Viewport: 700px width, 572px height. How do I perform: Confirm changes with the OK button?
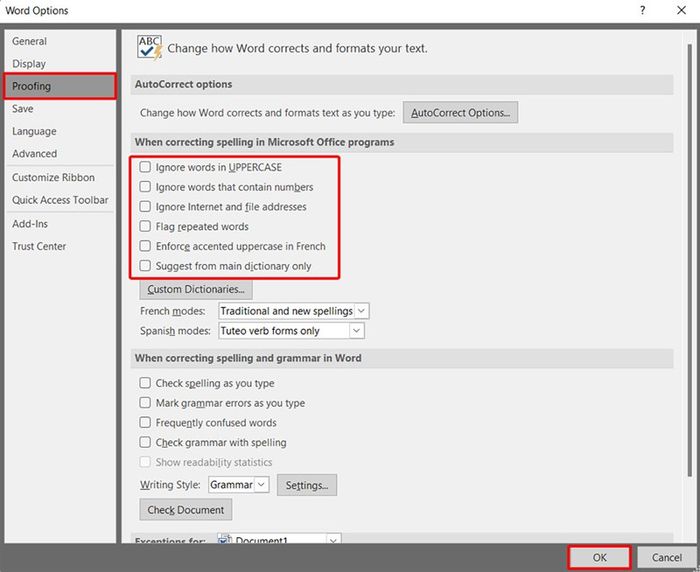pos(599,557)
